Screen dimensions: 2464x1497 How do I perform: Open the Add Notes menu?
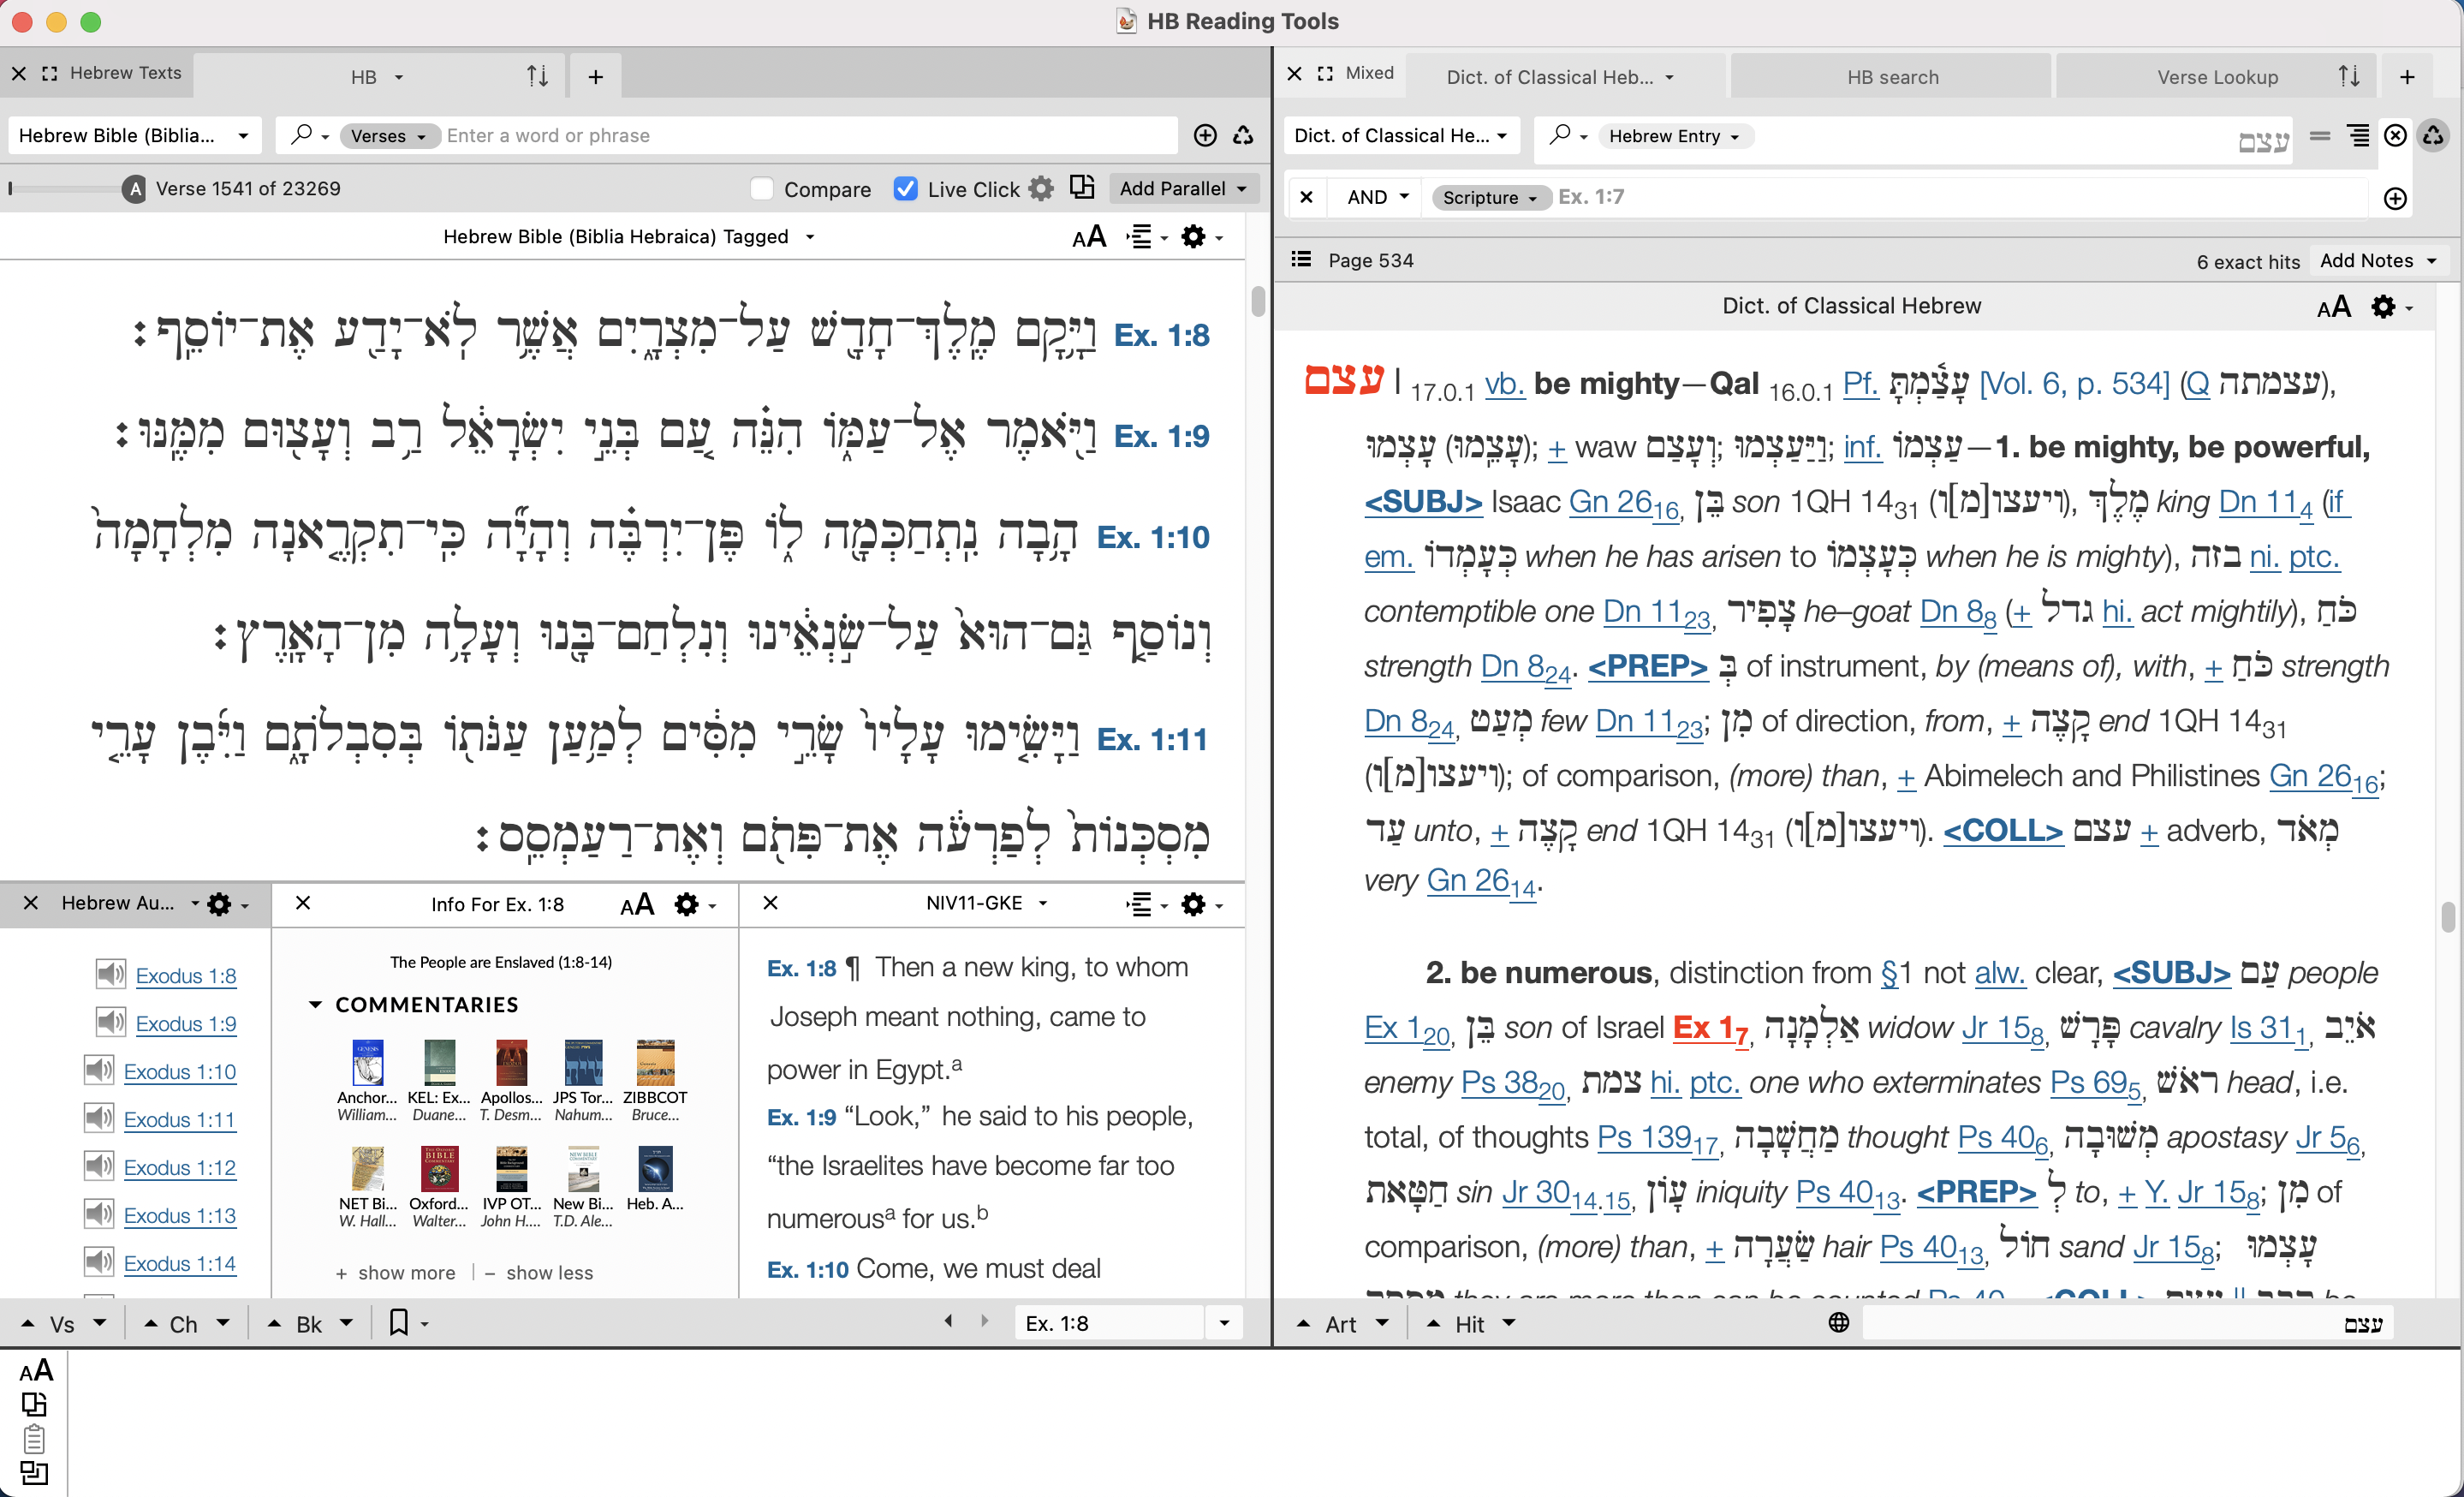coord(2378,260)
